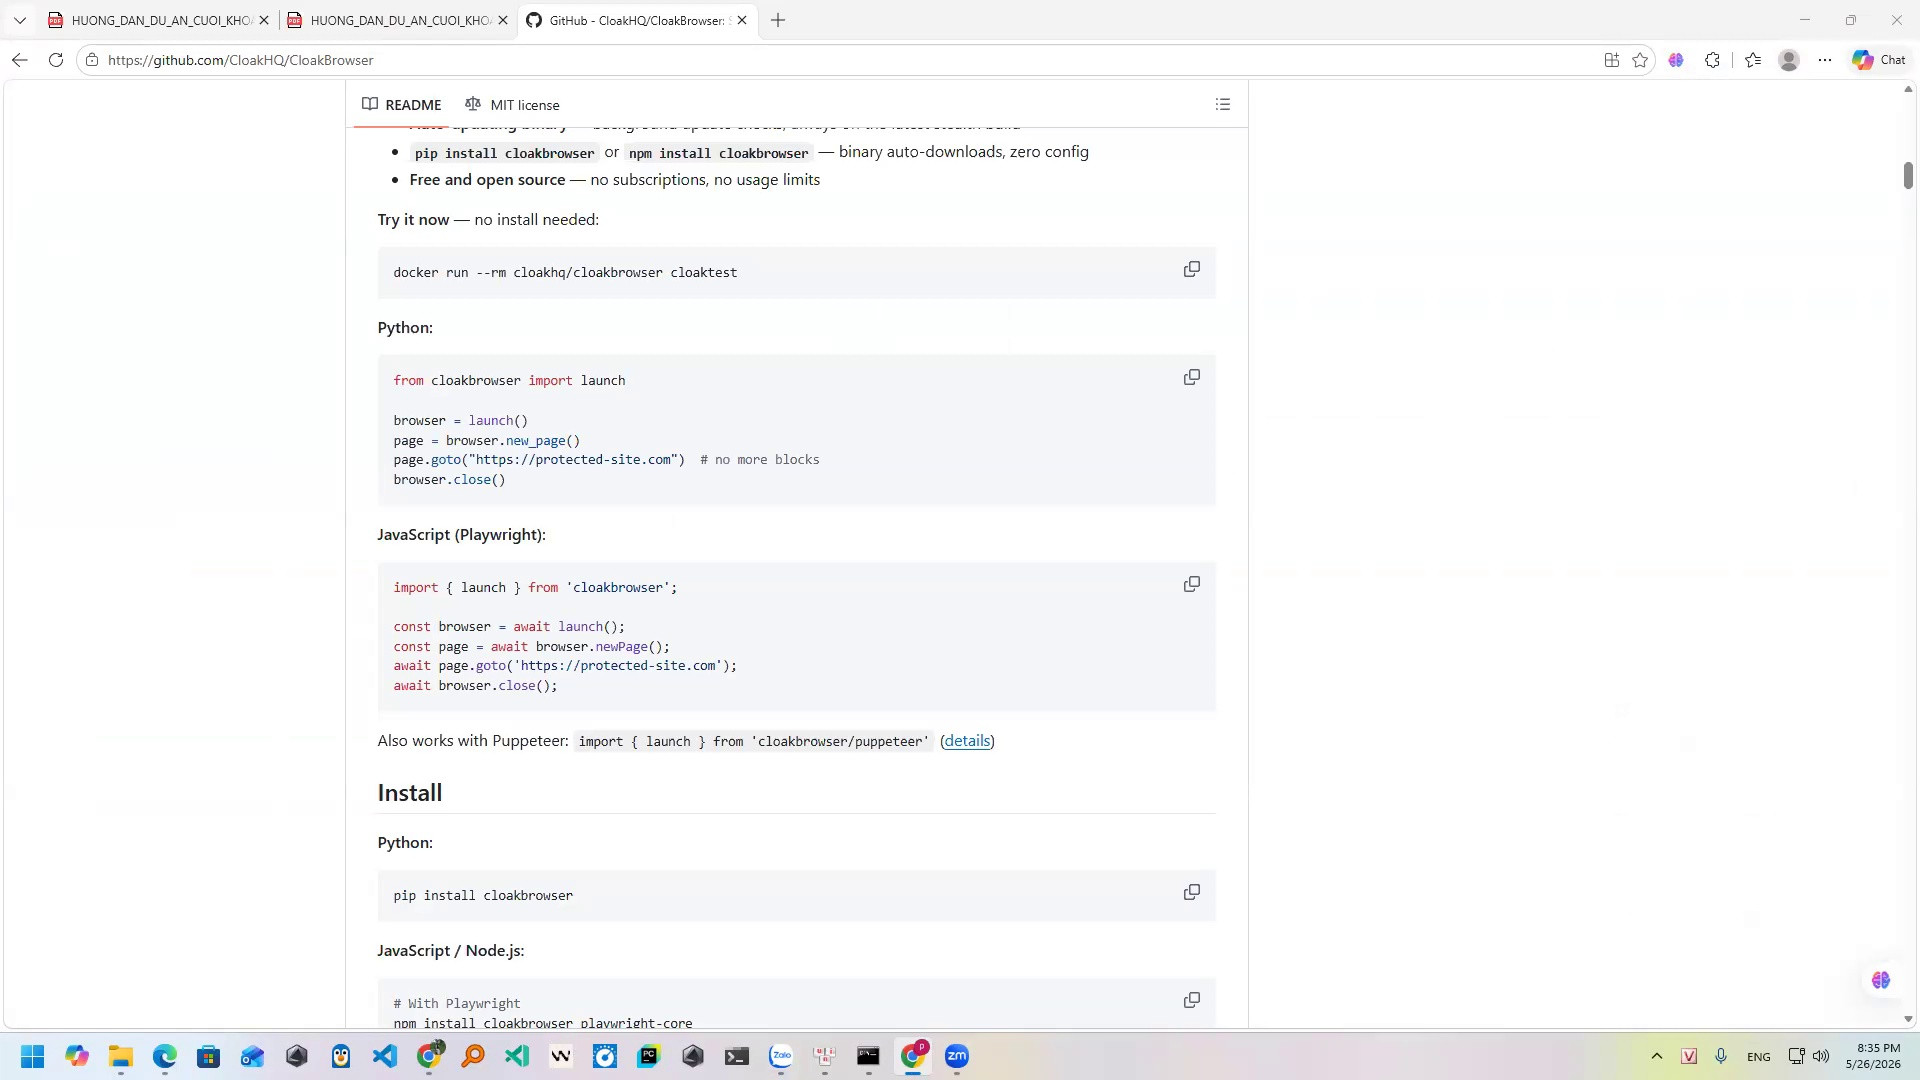Screen dimensions: 1920x1080
Task: Select the GitHub CloakHQ/CloakBrowser tab
Action: (x=637, y=20)
